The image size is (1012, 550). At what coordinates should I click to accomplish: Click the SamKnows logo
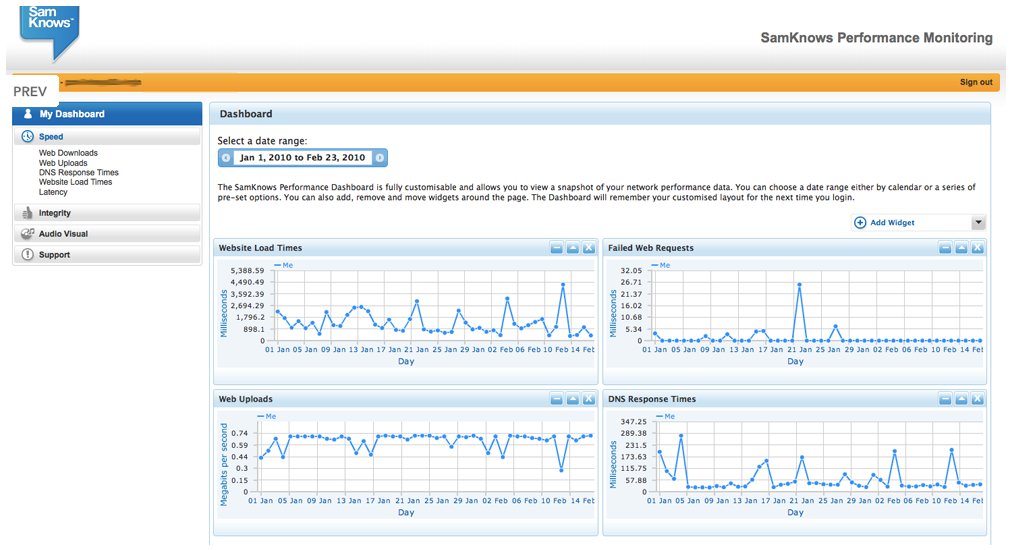[49, 28]
